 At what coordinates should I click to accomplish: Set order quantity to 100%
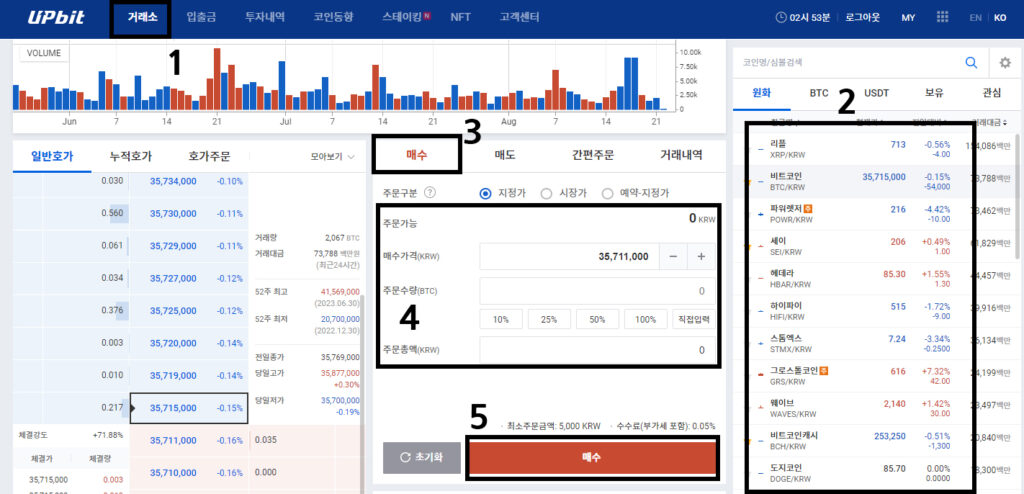click(646, 320)
